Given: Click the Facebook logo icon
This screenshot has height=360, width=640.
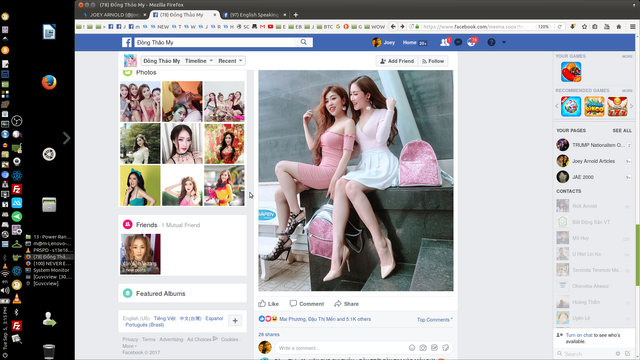Looking at the screenshot, I should (127, 42).
